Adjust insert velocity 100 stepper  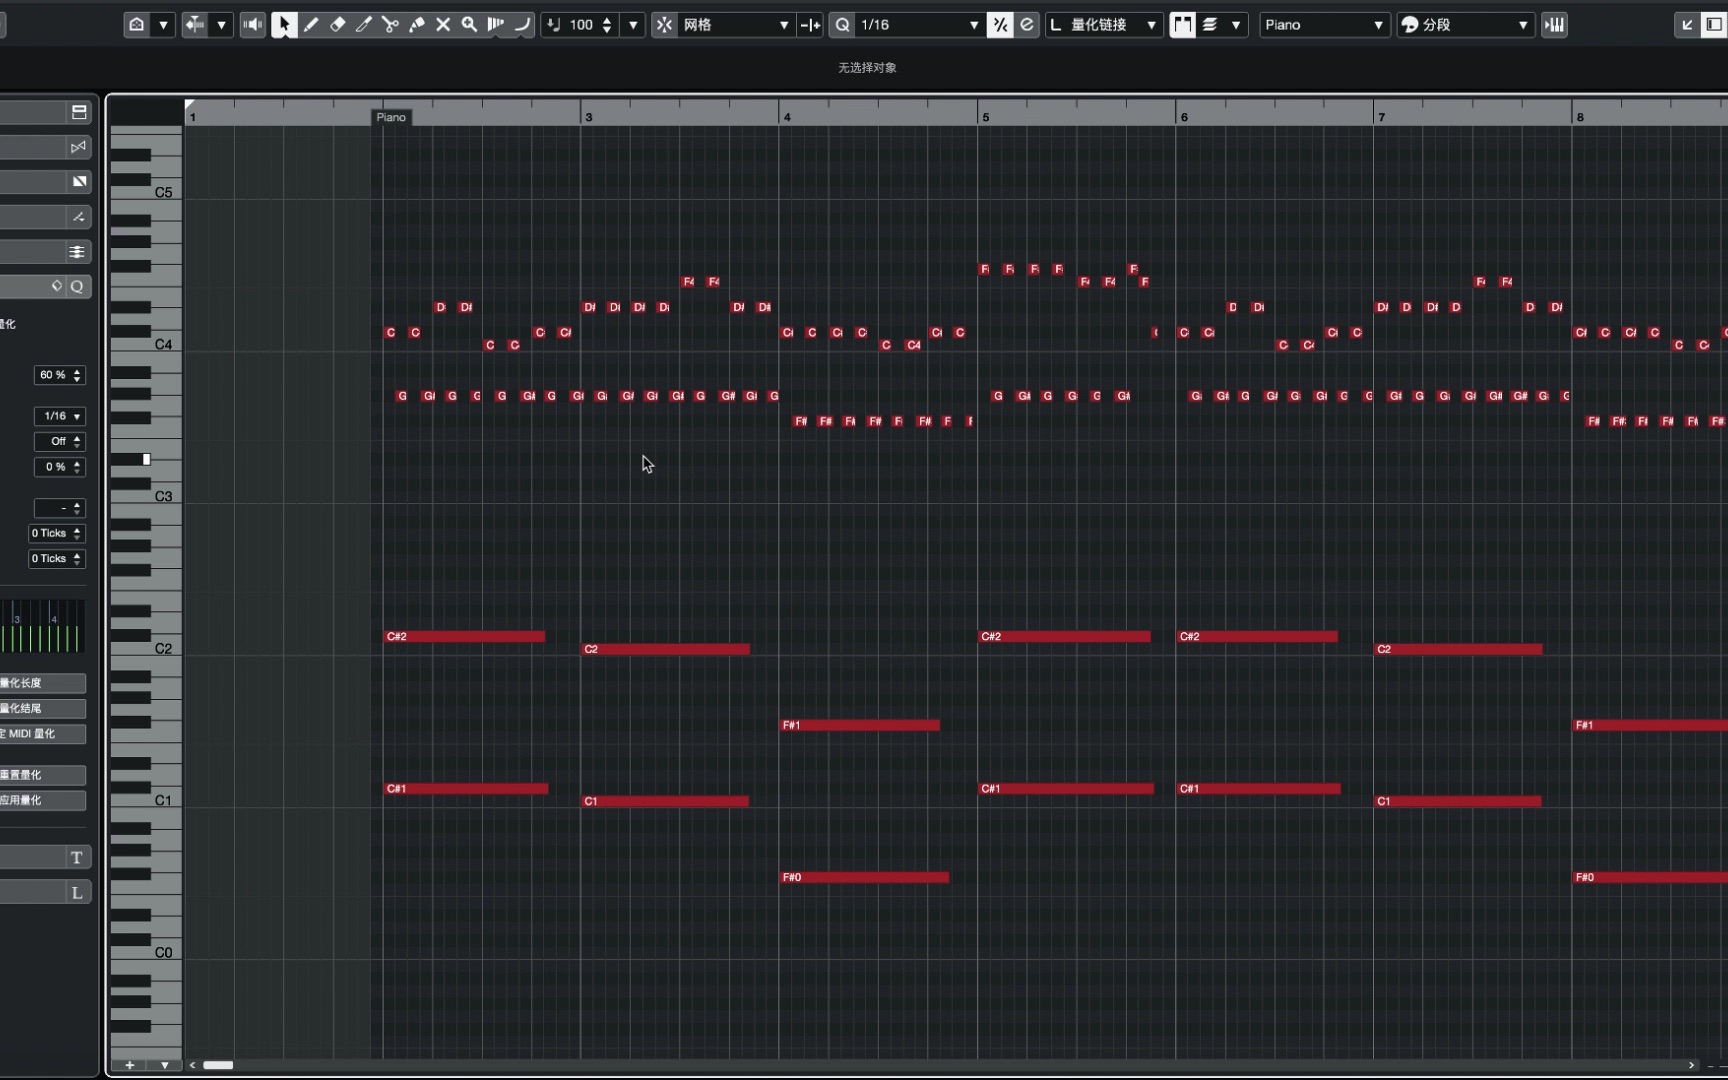607,25
